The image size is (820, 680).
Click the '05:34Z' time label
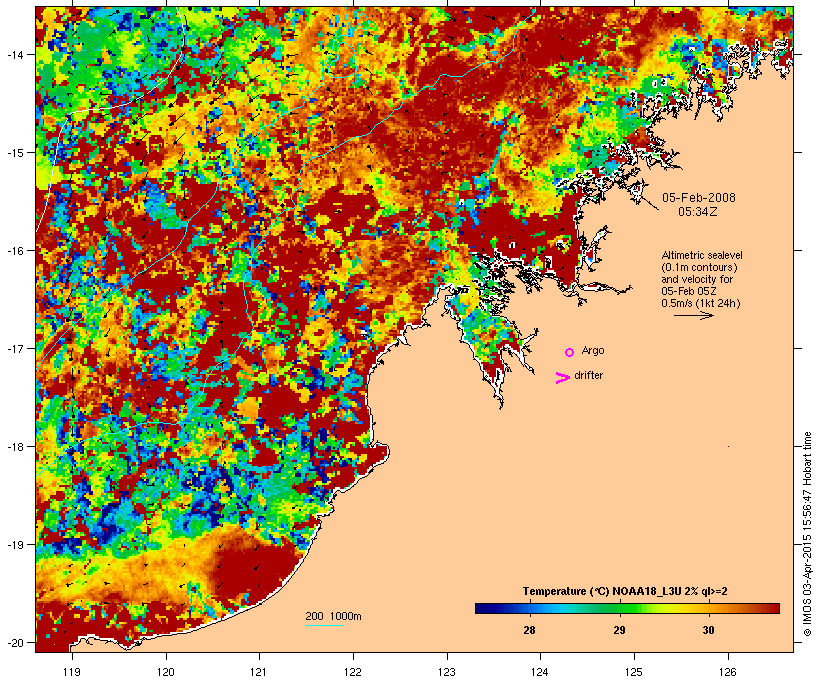coord(698,212)
